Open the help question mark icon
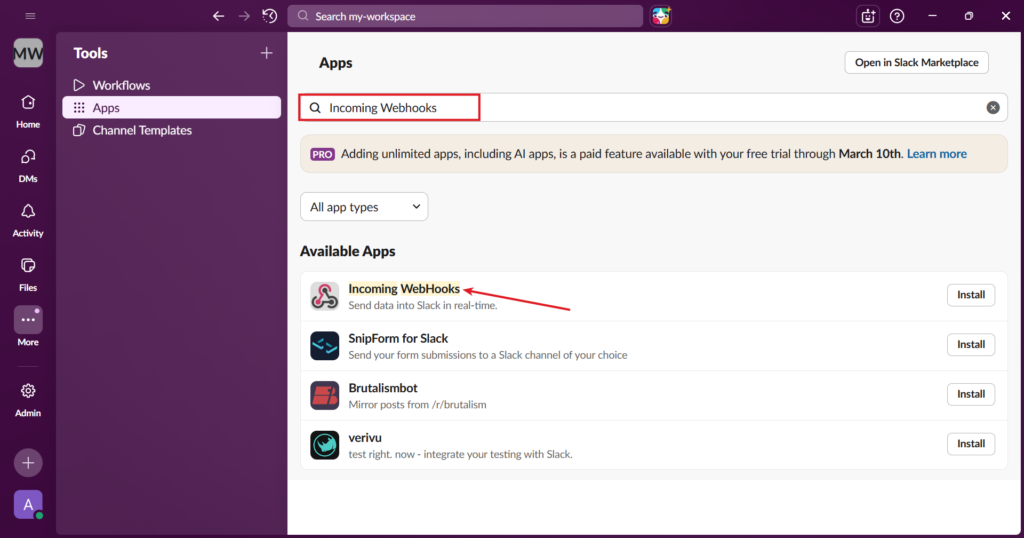 [x=897, y=16]
